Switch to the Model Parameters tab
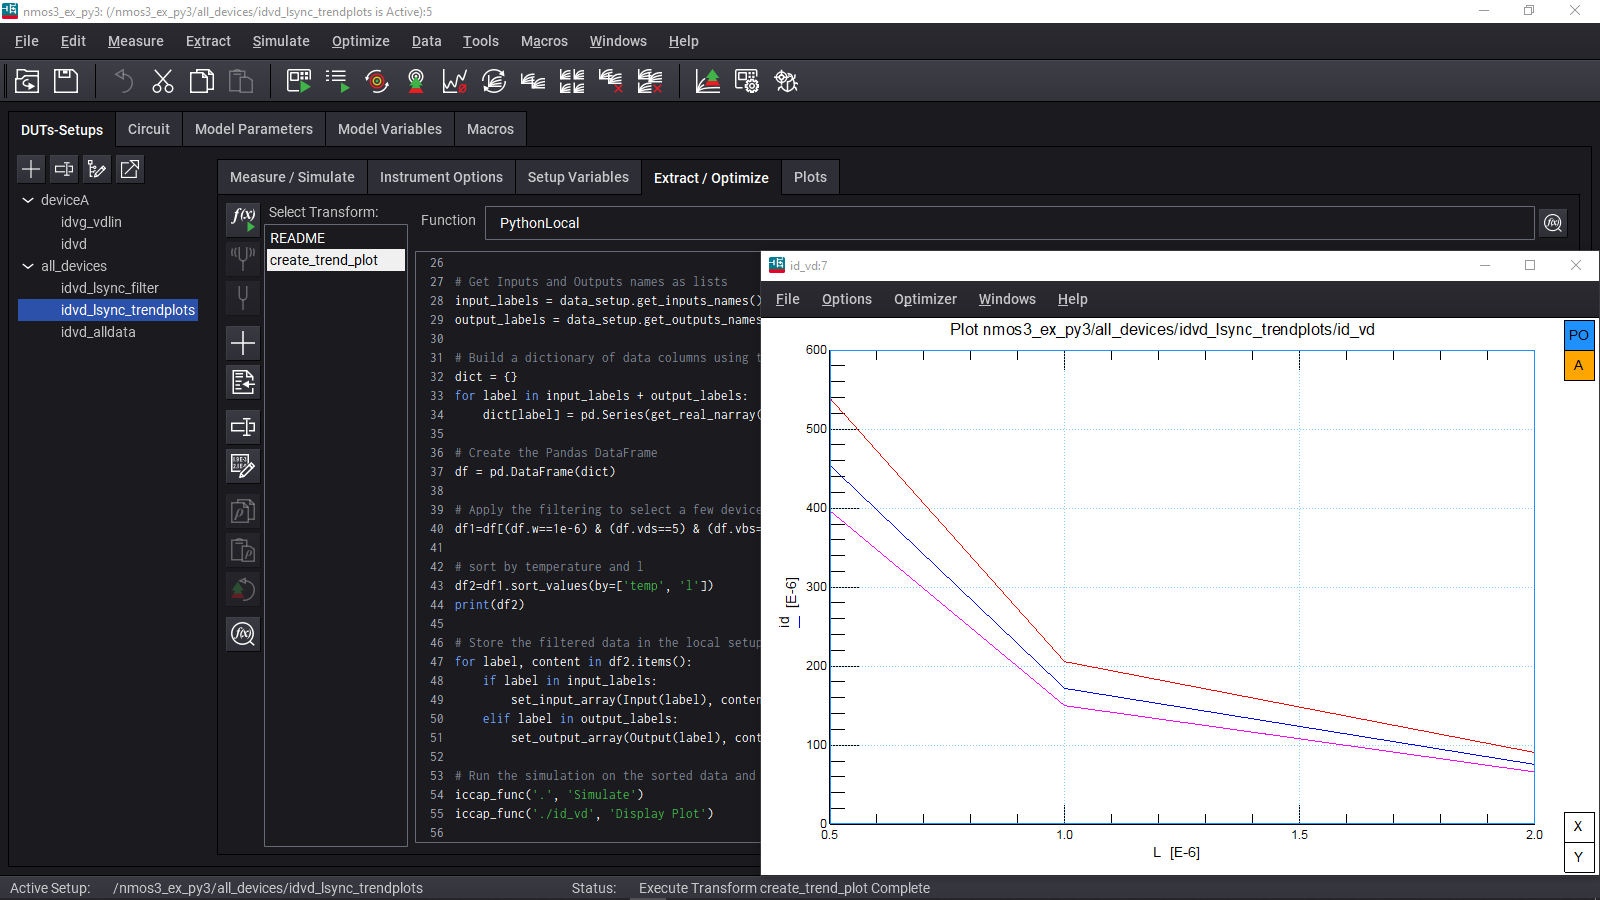The width and height of the screenshot is (1600, 900). point(253,129)
